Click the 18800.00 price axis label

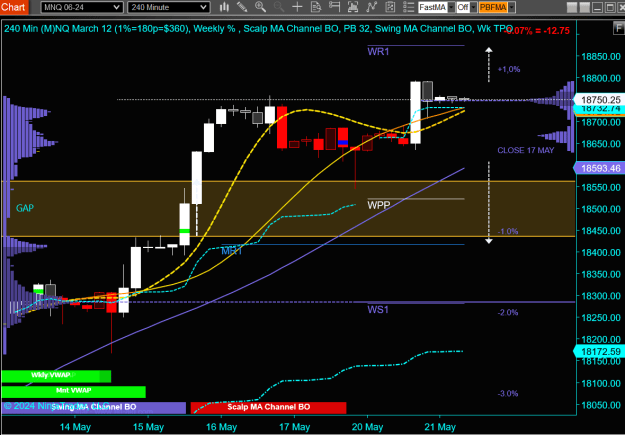601,78
